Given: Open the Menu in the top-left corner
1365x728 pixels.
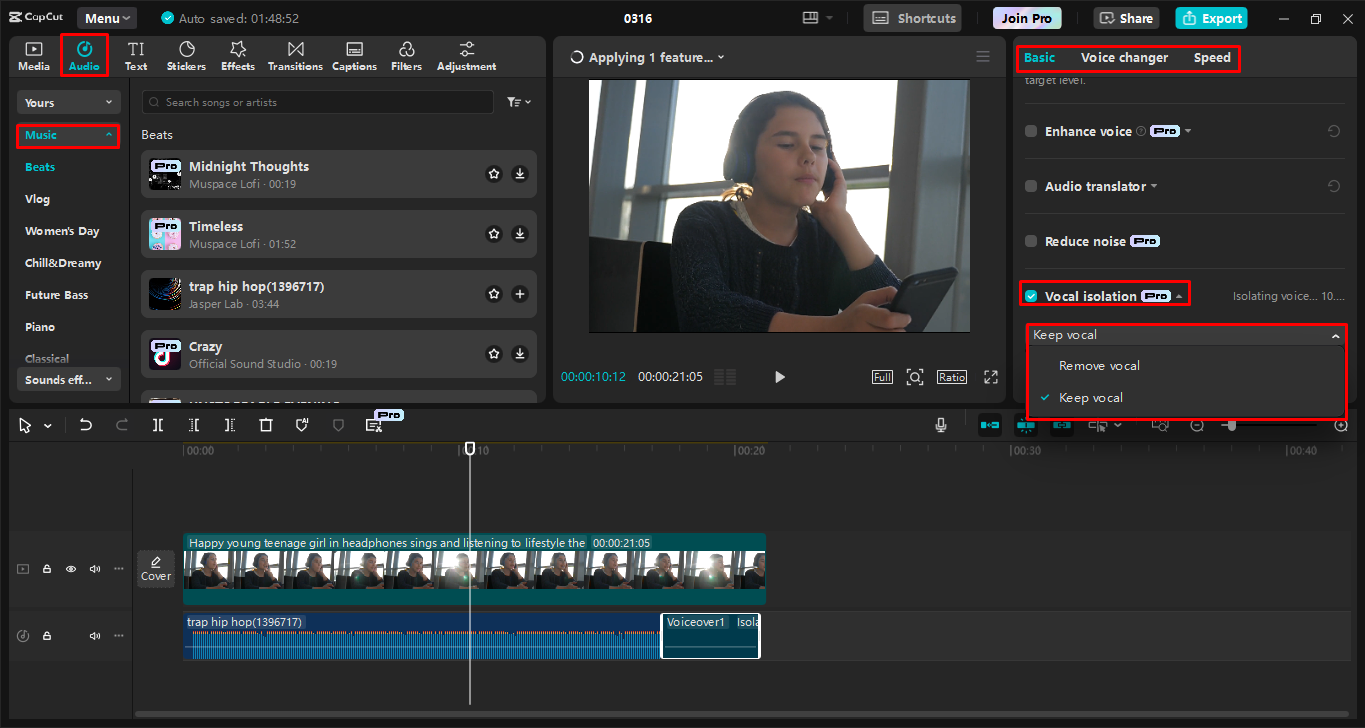Looking at the screenshot, I should click(x=106, y=17).
